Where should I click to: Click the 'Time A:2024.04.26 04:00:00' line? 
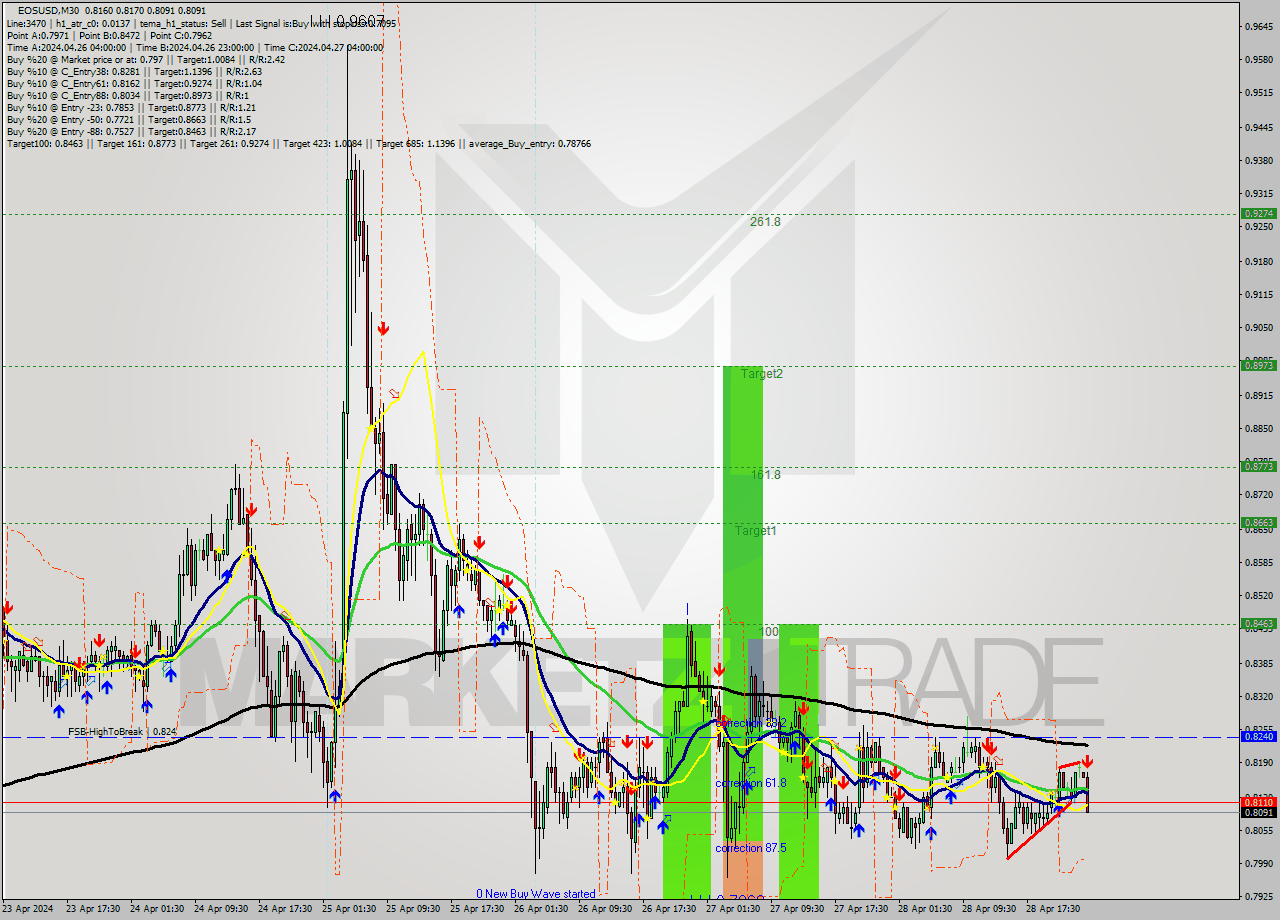(195, 47)
